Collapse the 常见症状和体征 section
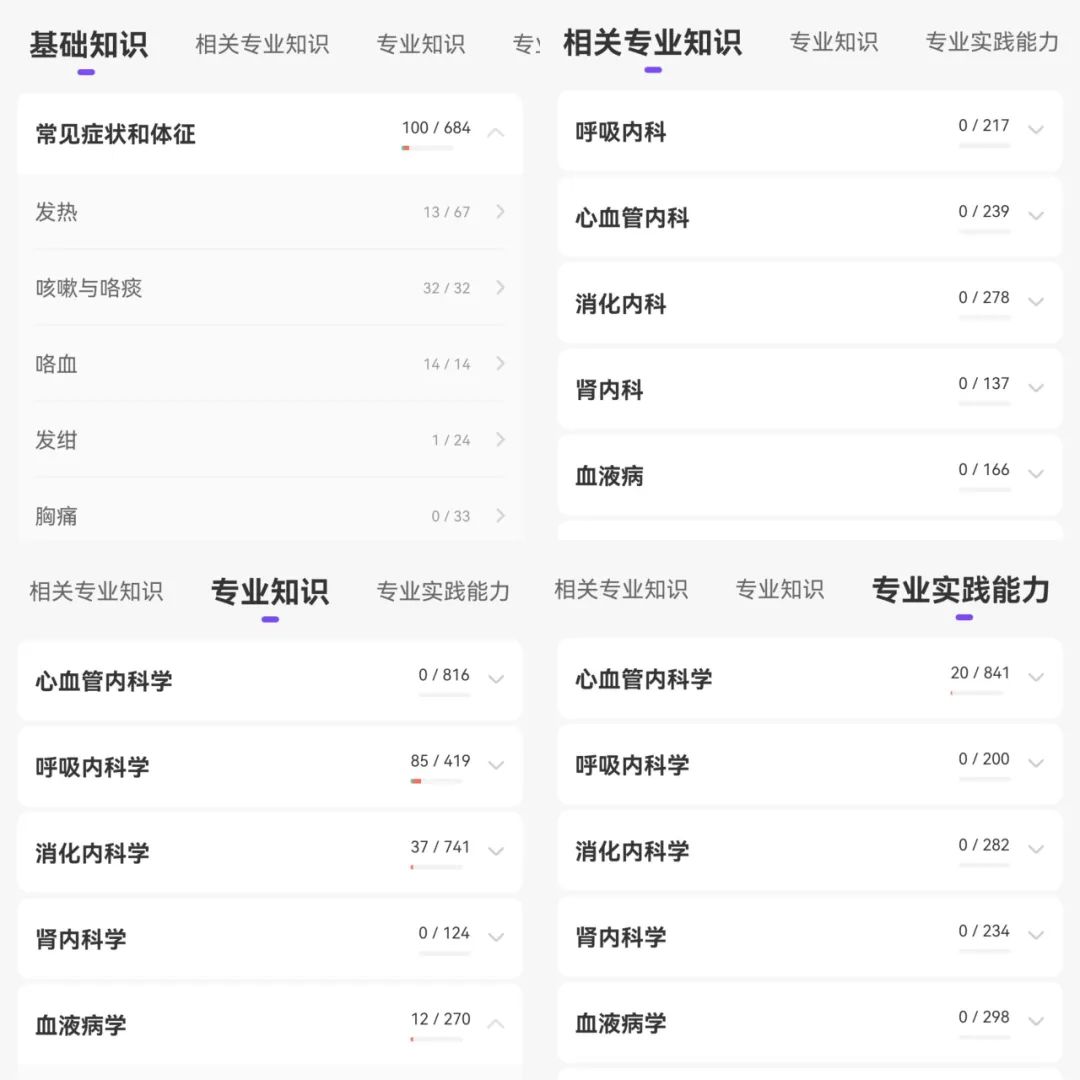Screen dimensions: 1080x1080 pos(496,133)
